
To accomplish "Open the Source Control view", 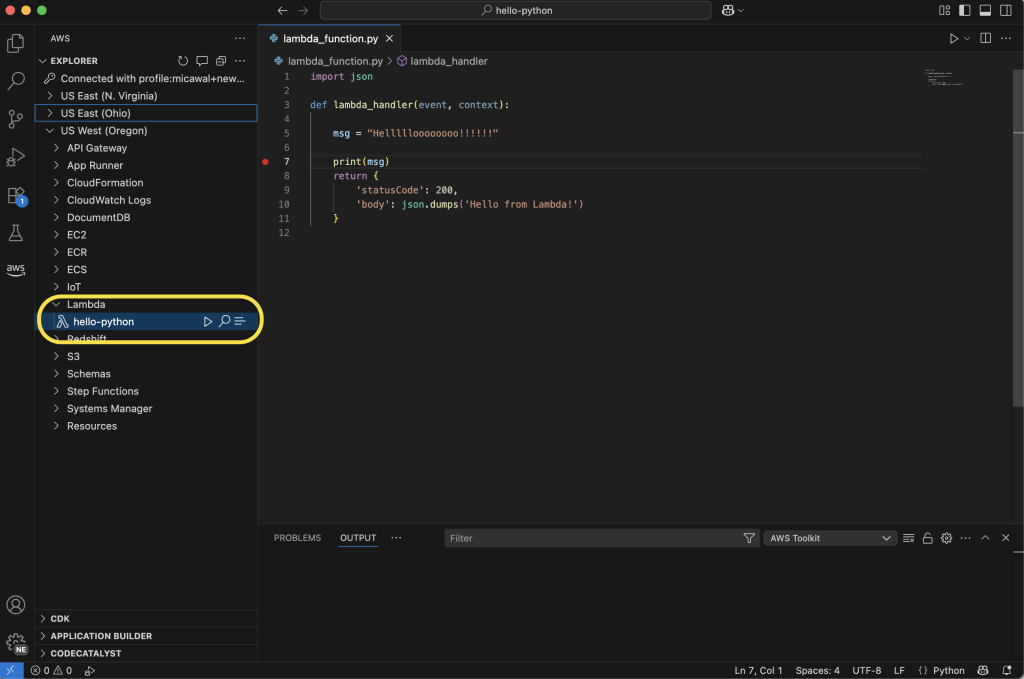I will pyautogui.click(x=15, y=119).
